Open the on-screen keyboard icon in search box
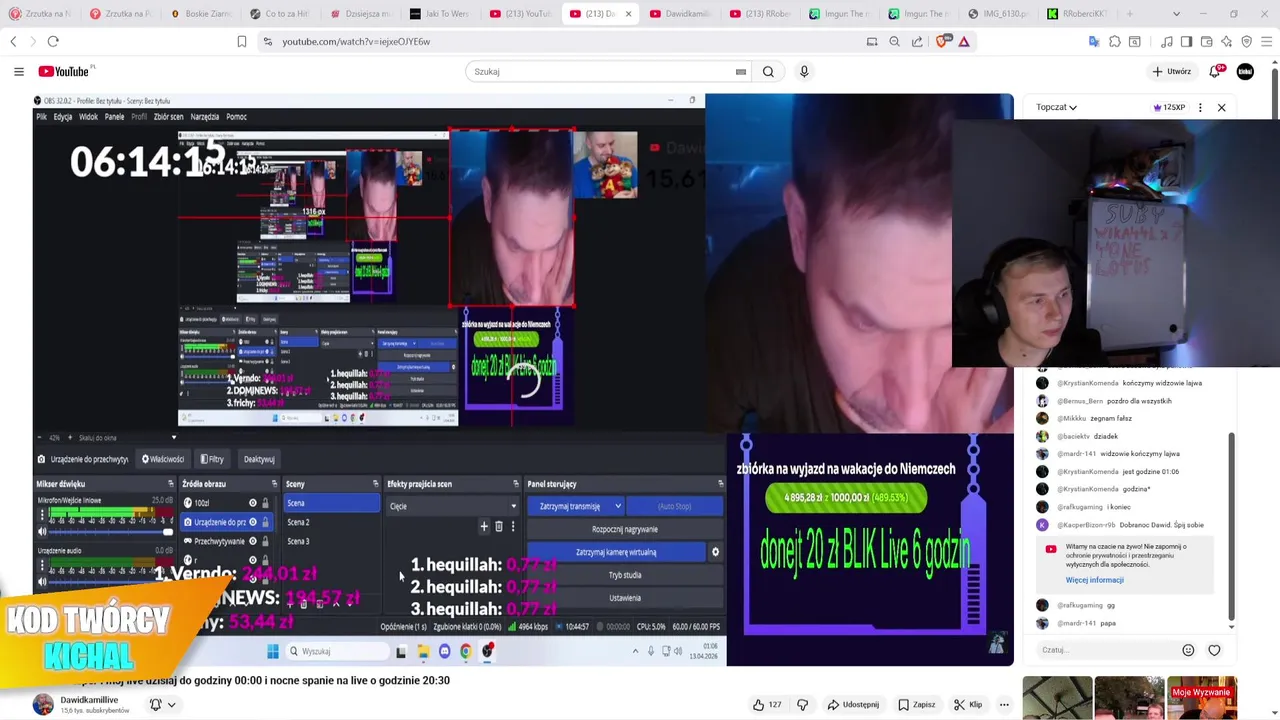Viewport: 1280px width, 720px height. click(x=741, y=71)
